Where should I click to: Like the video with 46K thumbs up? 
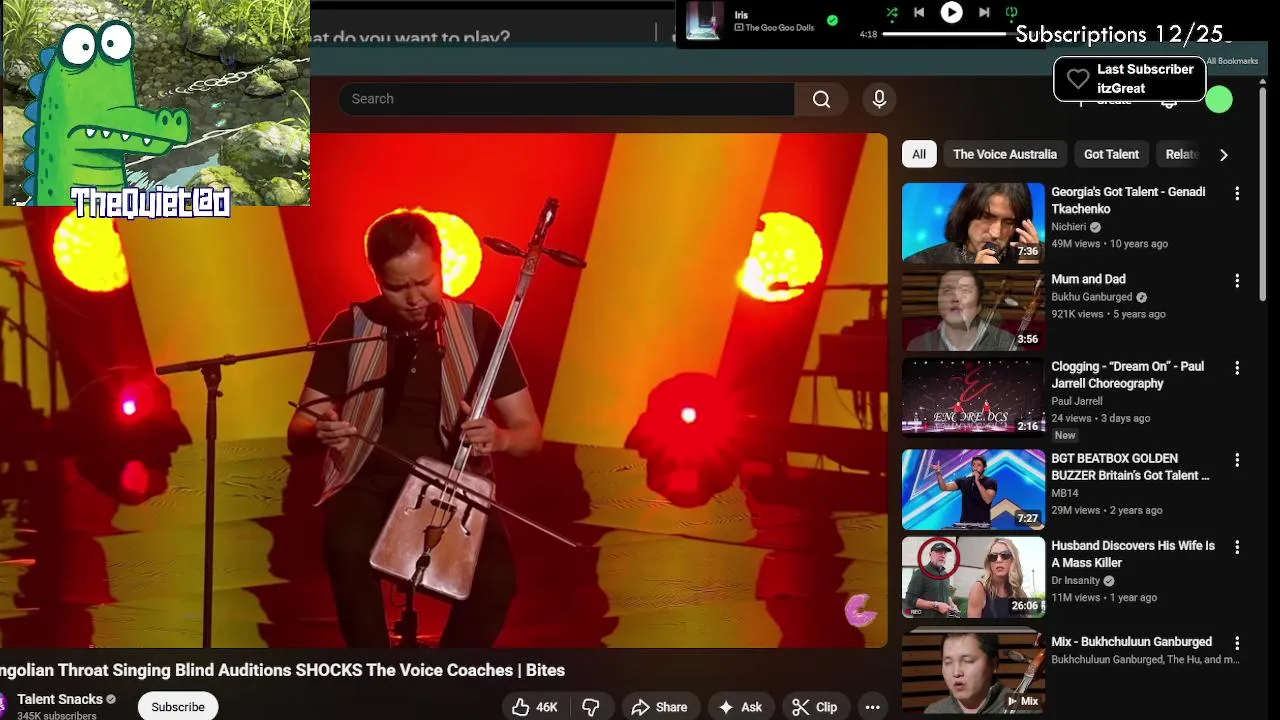click(535, 707)
